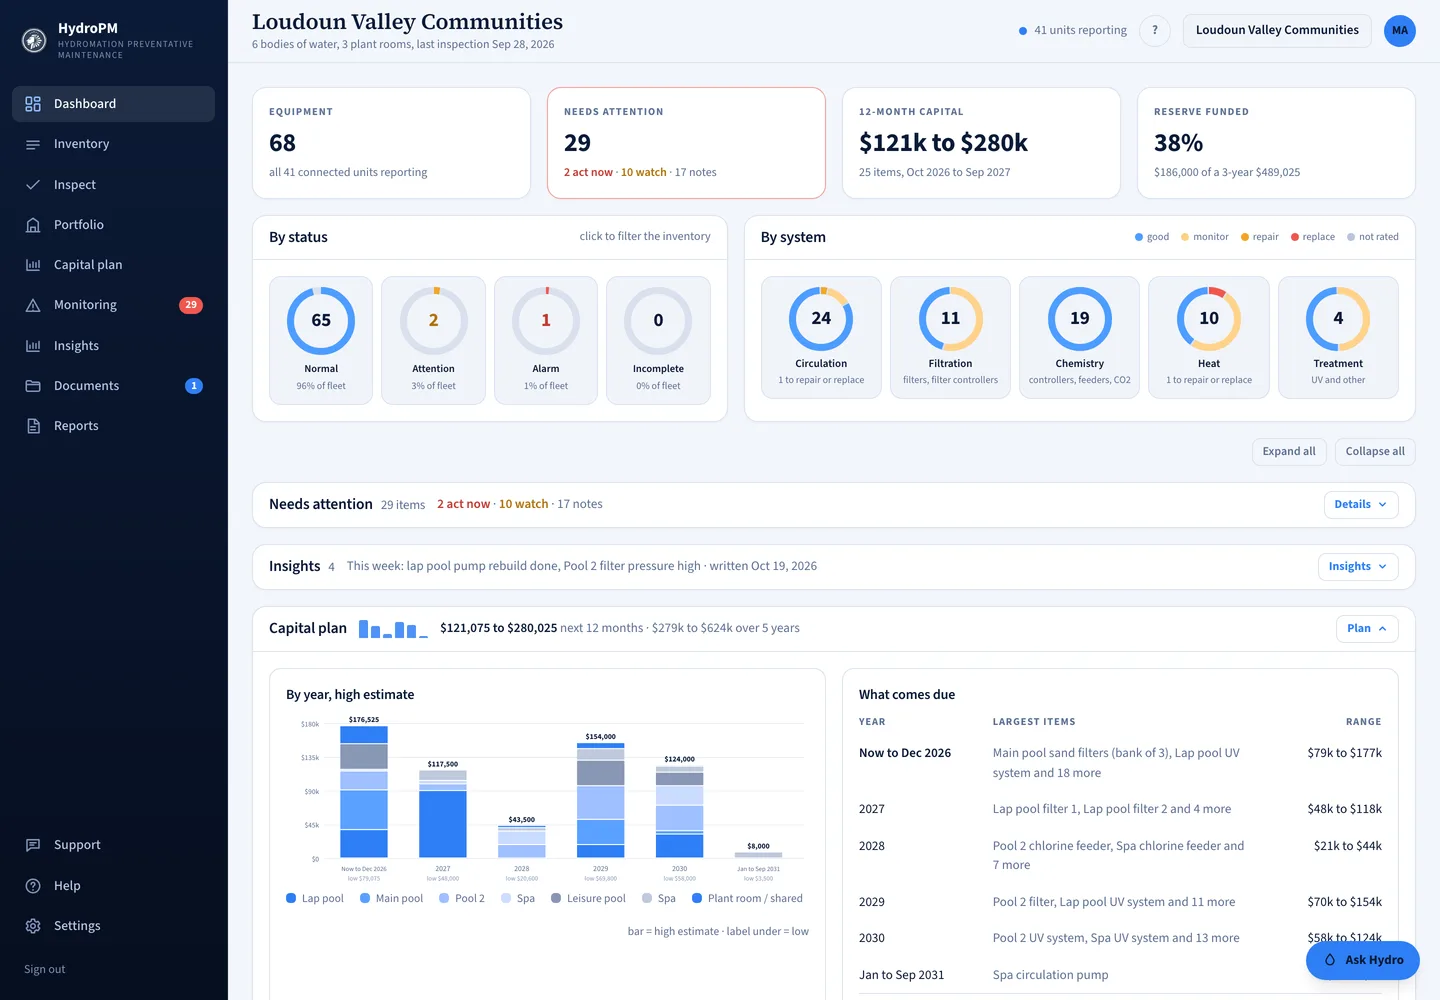This screenshot has width=1440, height=1000.
Task: Click the Help question-circle icon in sidebar
Action: click(x=33, y=886)
